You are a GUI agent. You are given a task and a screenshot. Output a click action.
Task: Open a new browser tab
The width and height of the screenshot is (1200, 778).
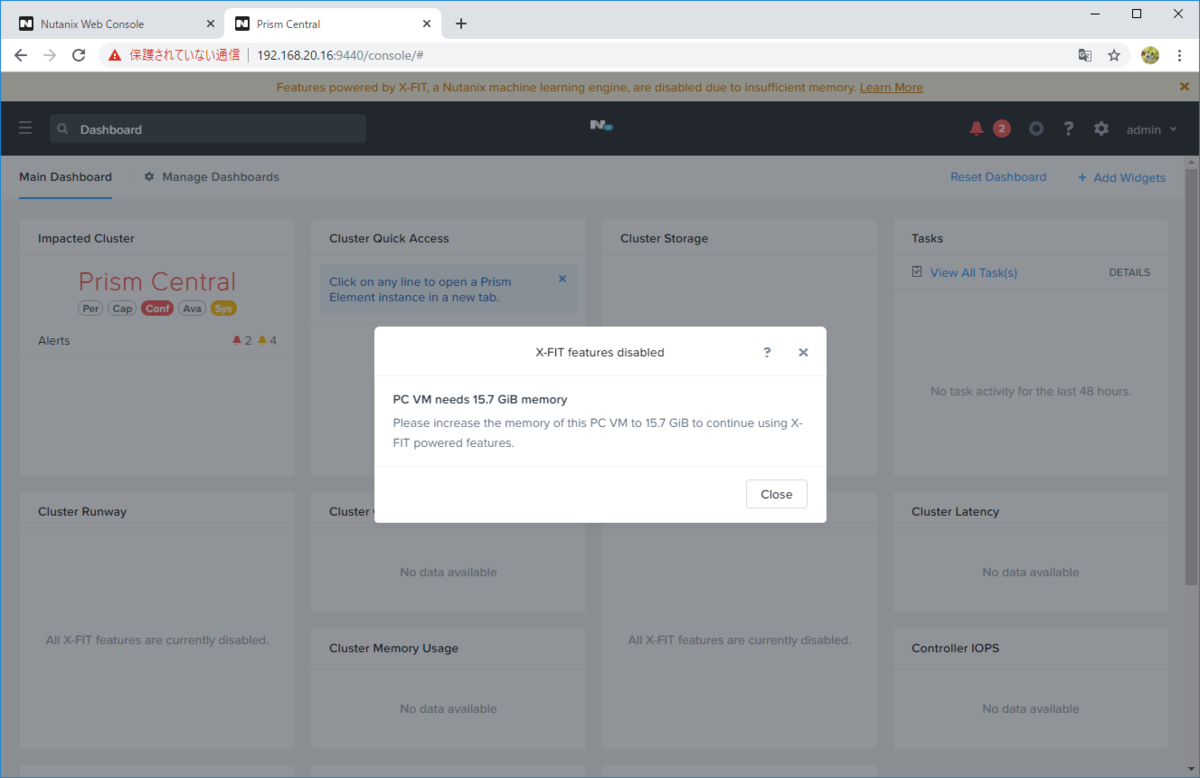pos(461,23)
